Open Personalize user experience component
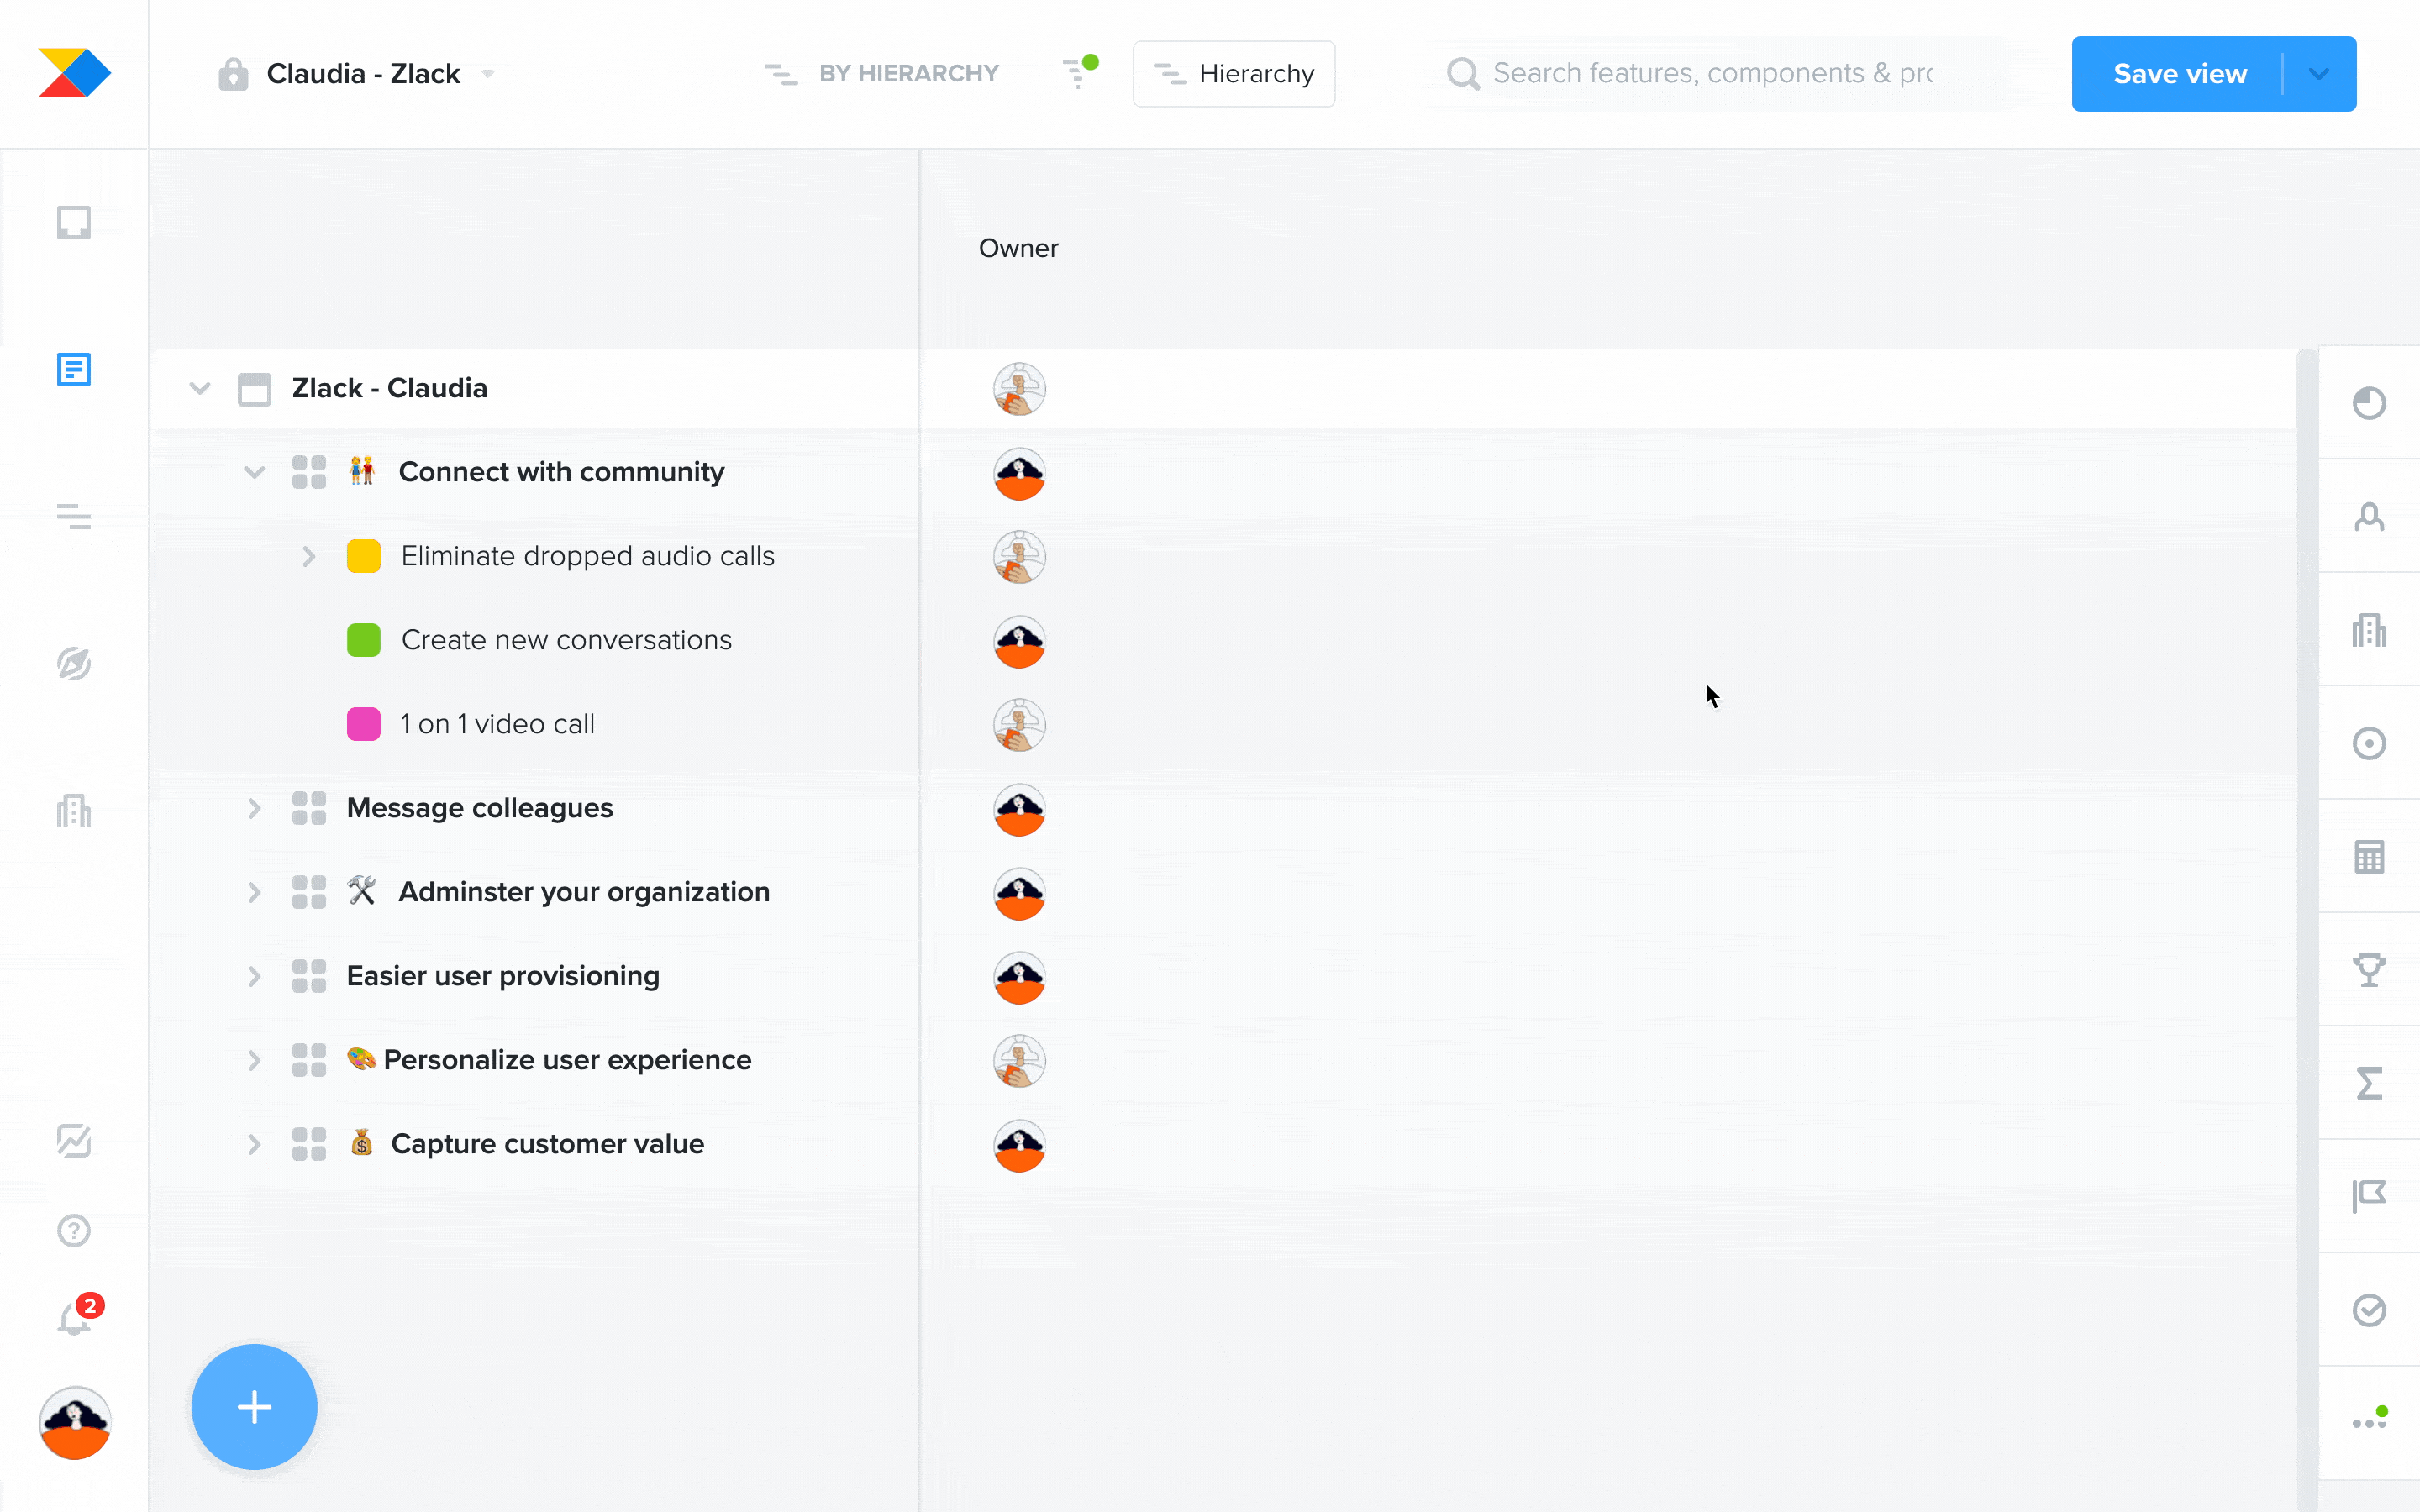 click(567, 1060)
